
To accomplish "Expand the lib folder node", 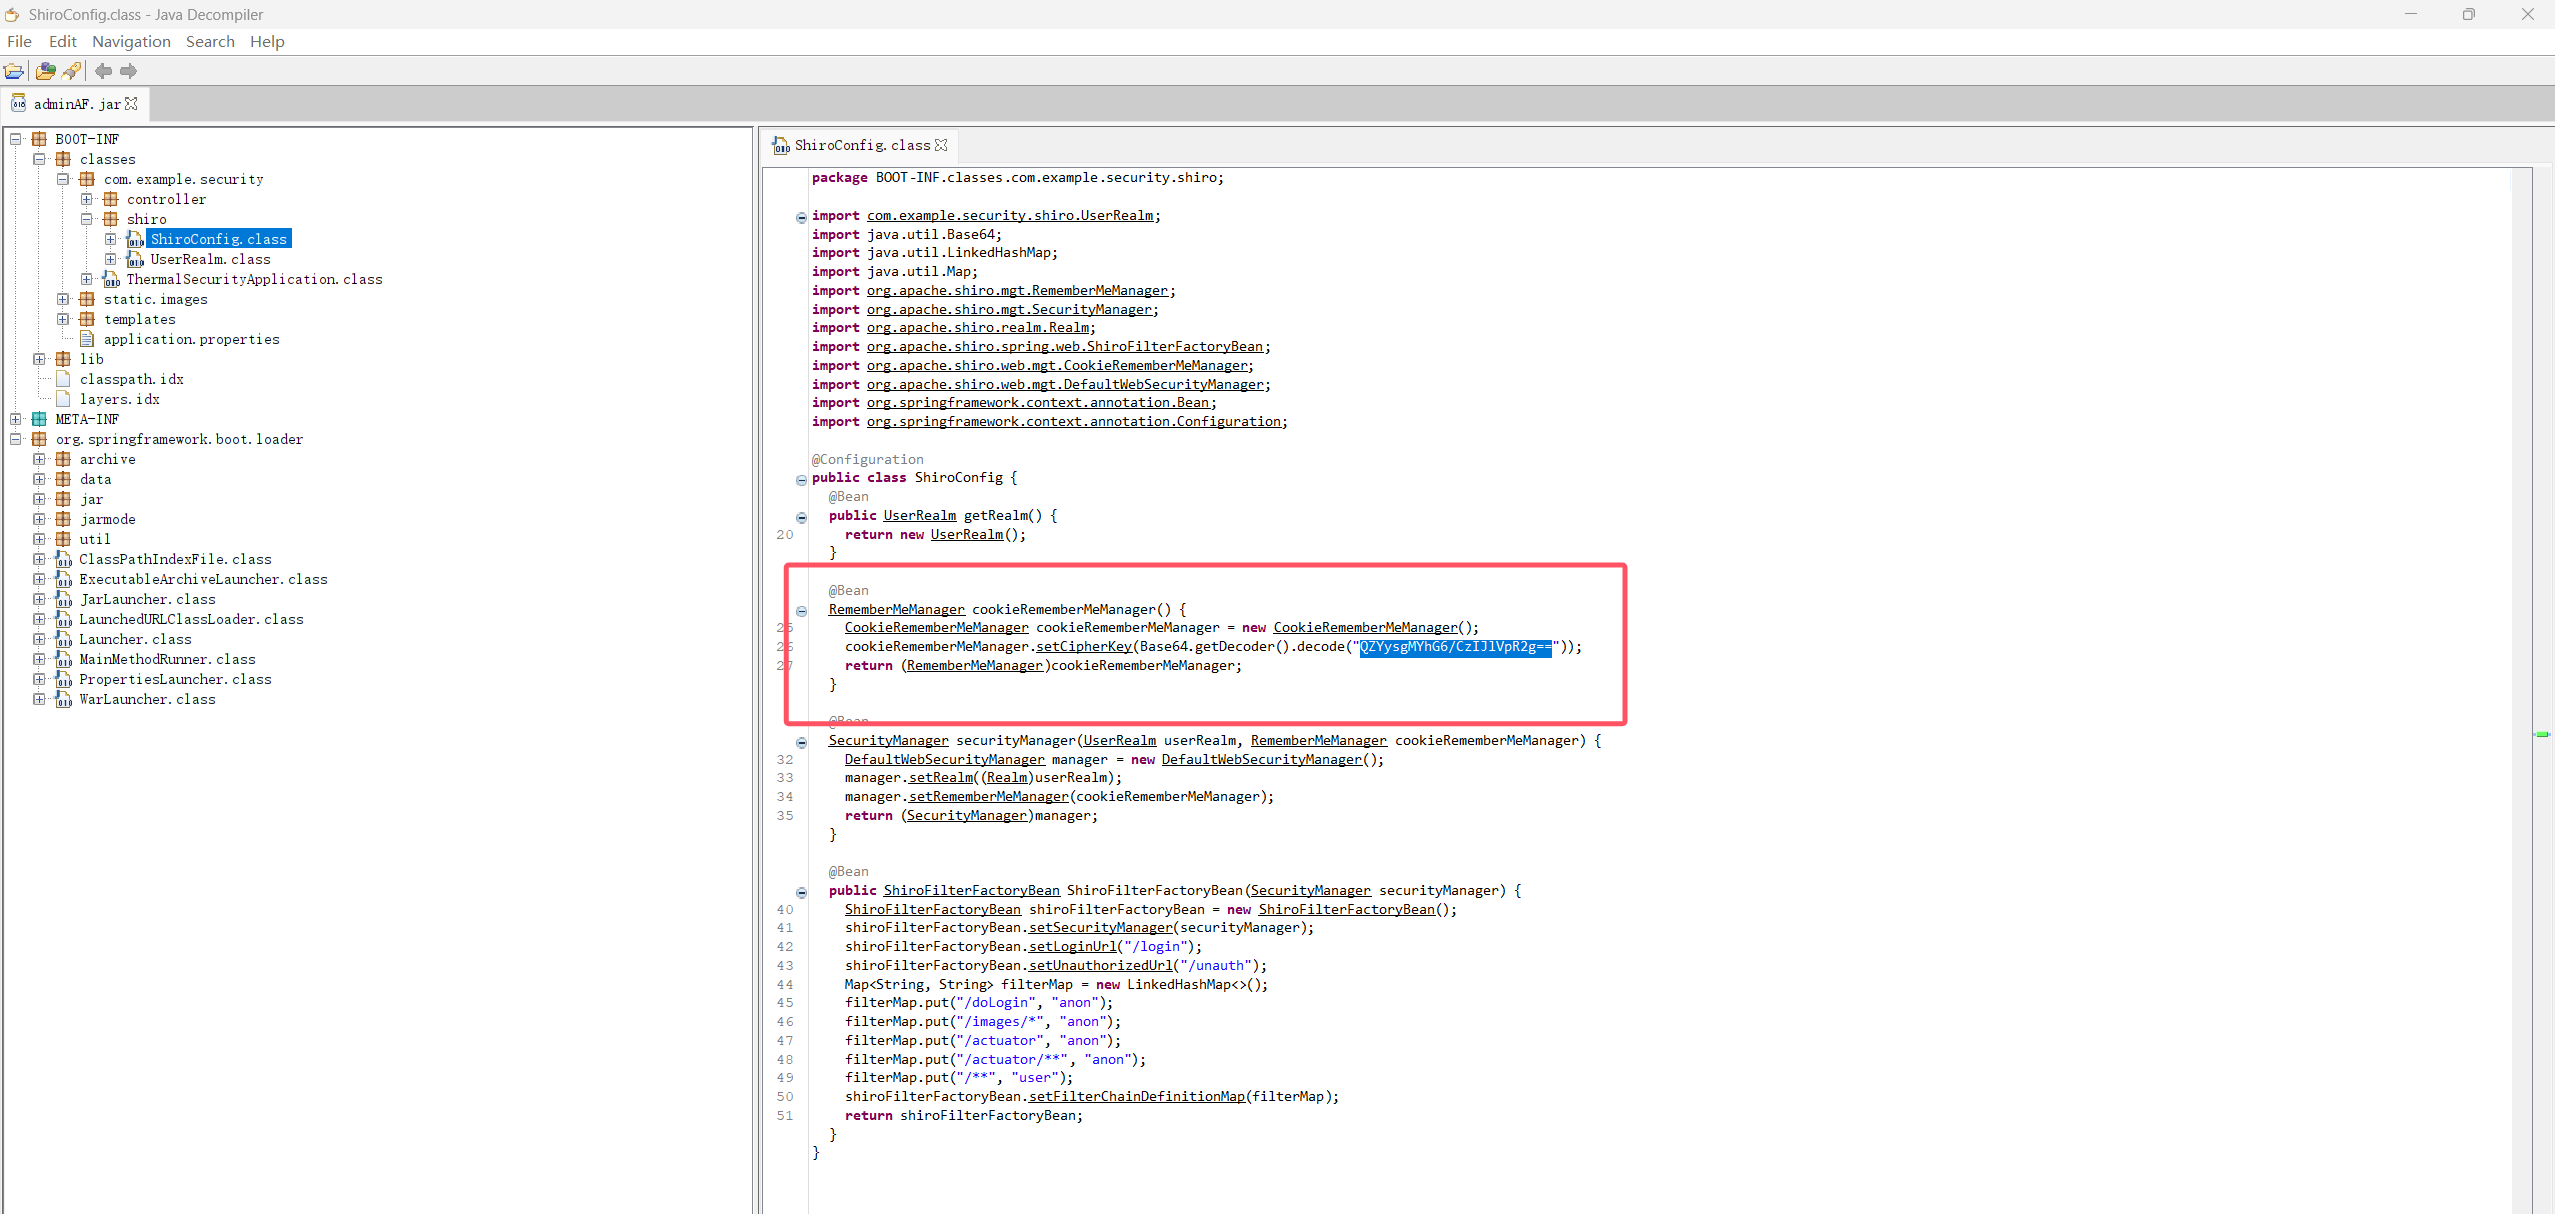I will pyautogui.click(x=39, y=359).
